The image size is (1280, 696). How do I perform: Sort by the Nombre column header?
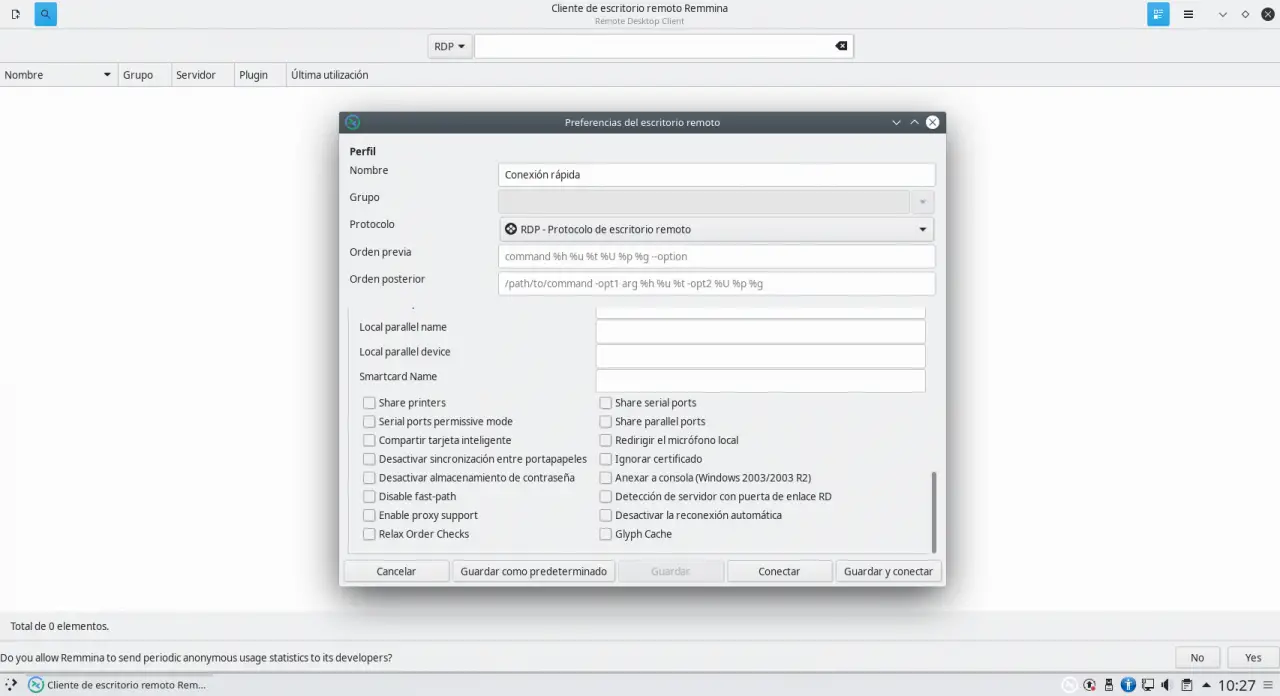point(58,75)
